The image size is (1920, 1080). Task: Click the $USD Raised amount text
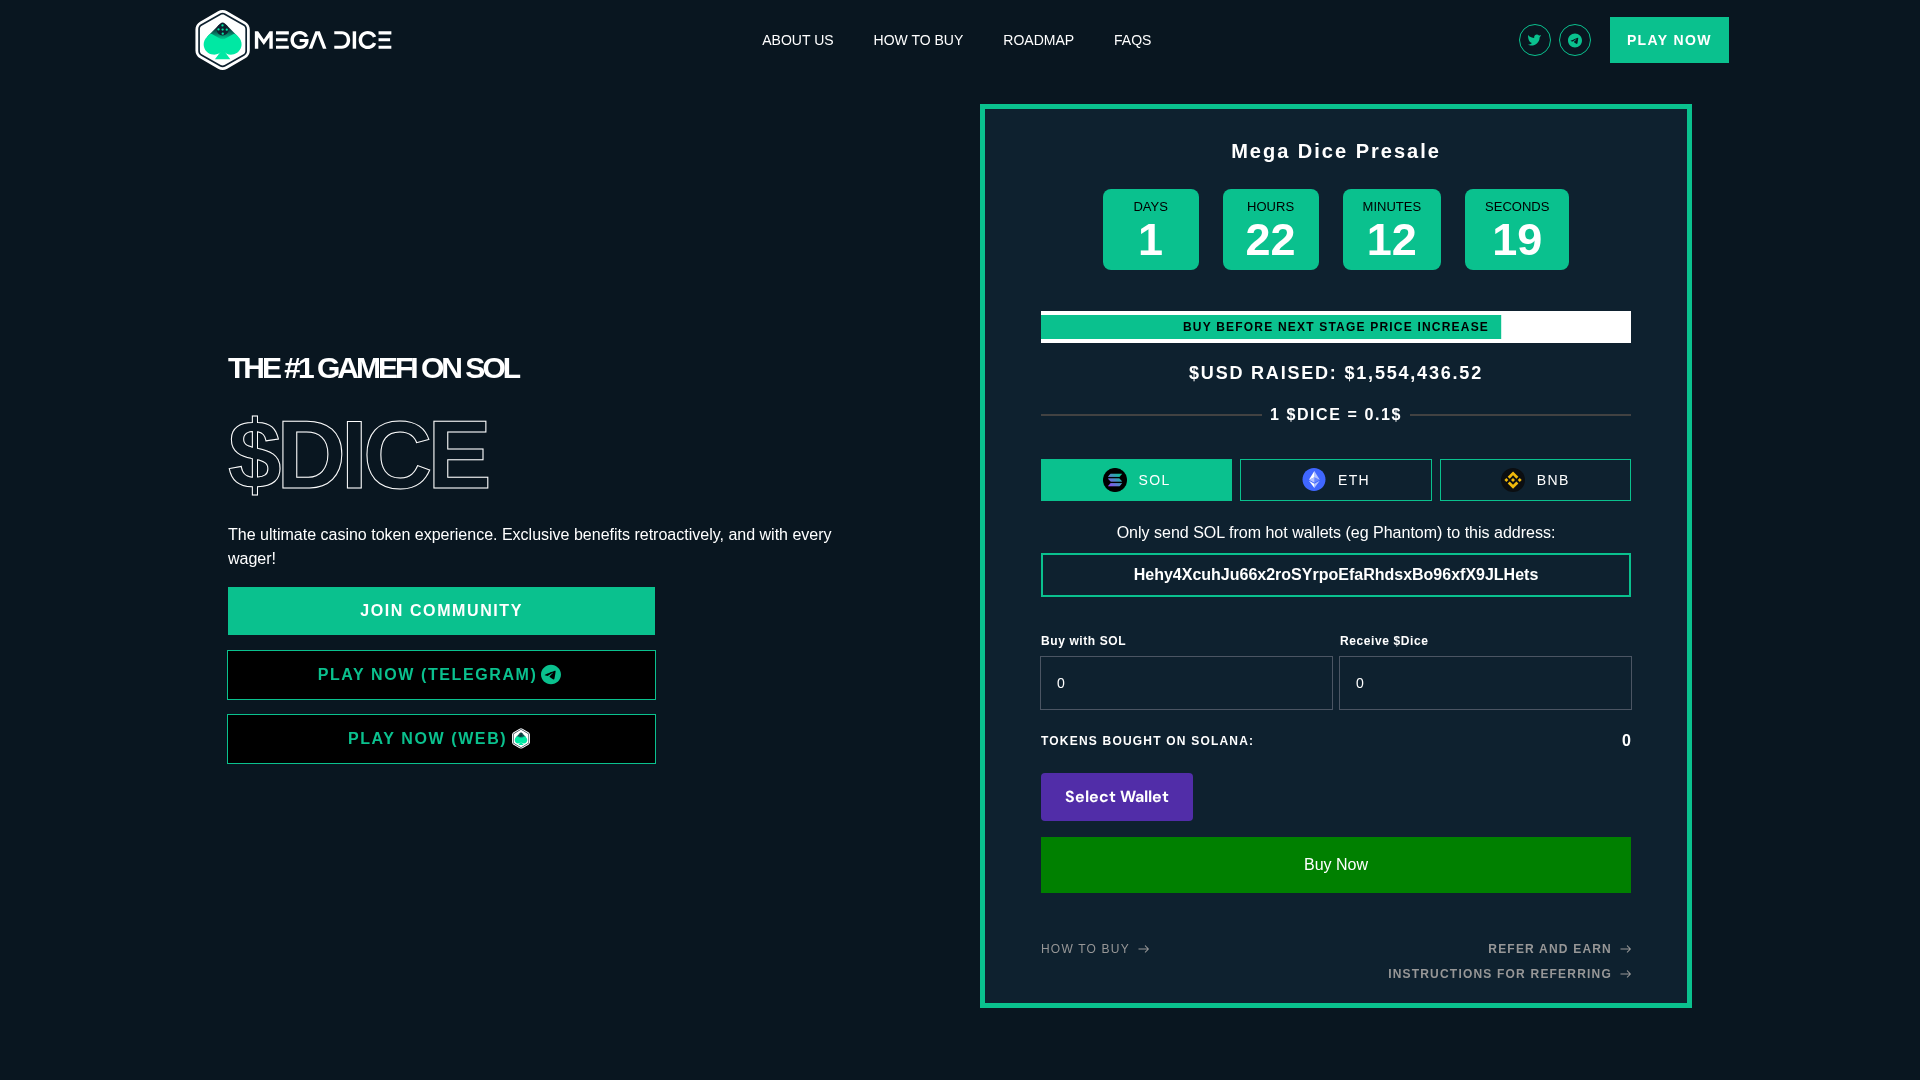1336,373
